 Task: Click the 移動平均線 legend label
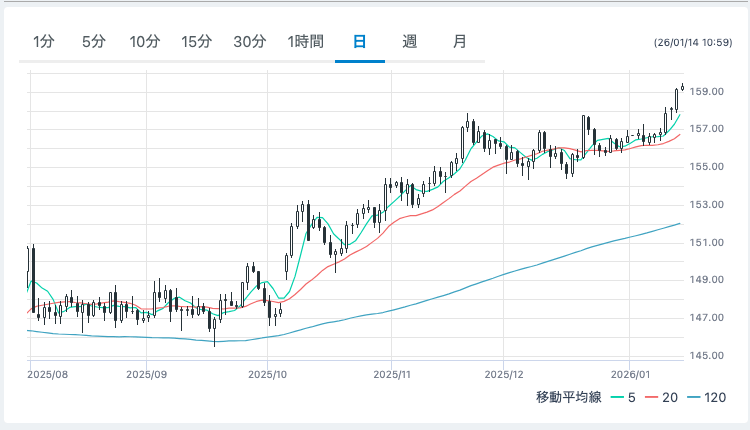coord(568,398)
